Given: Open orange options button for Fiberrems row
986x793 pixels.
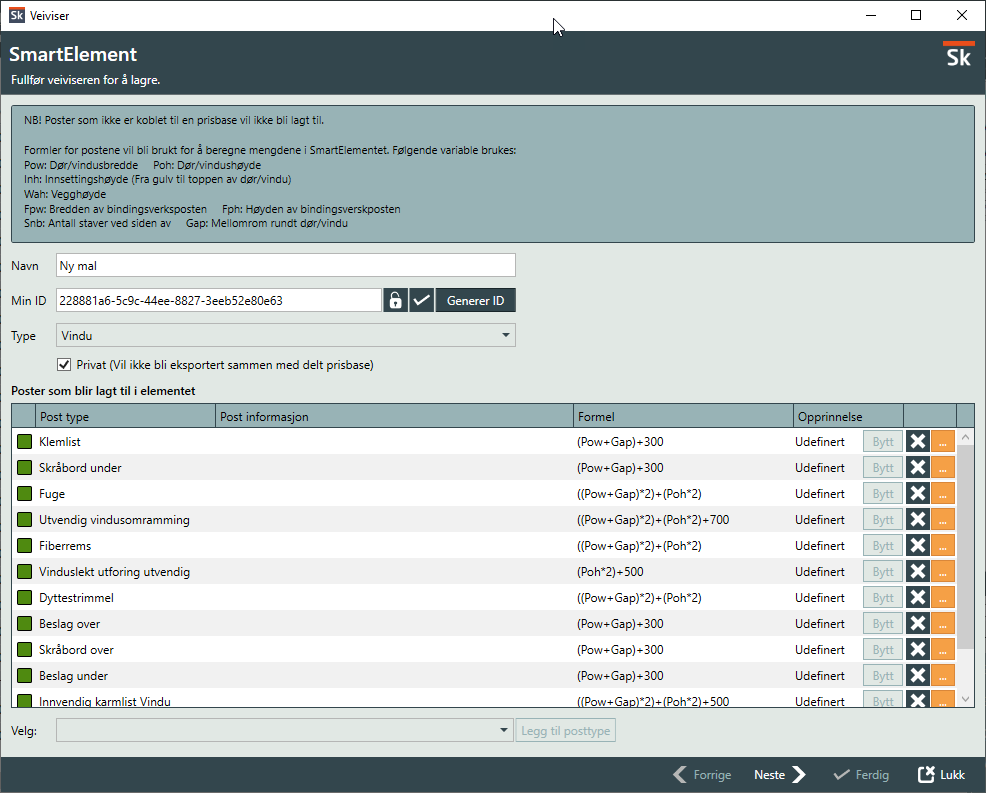Looking at the screenshot, I should (x=942, y=546).
